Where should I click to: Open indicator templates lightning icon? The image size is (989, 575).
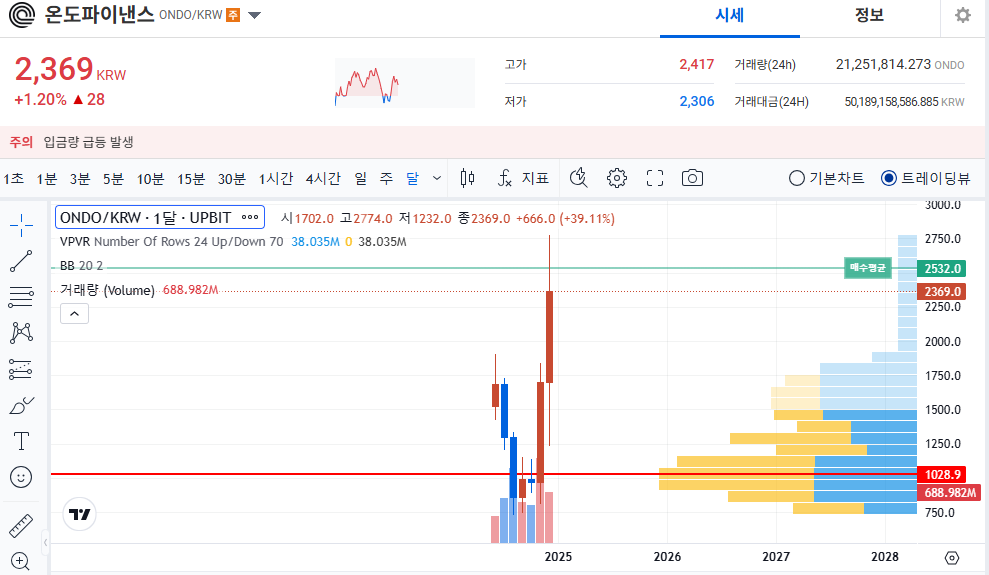578,178
